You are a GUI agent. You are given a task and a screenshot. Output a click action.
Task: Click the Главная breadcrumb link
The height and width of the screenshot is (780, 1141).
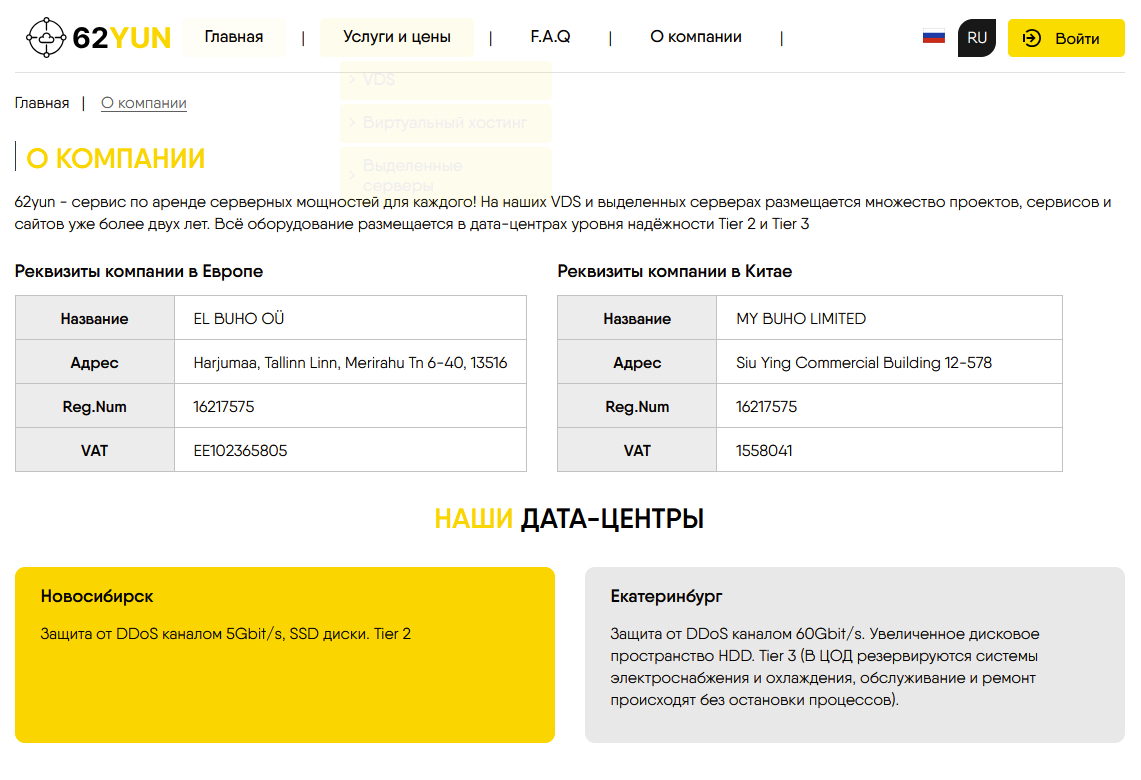click(42, 103)
